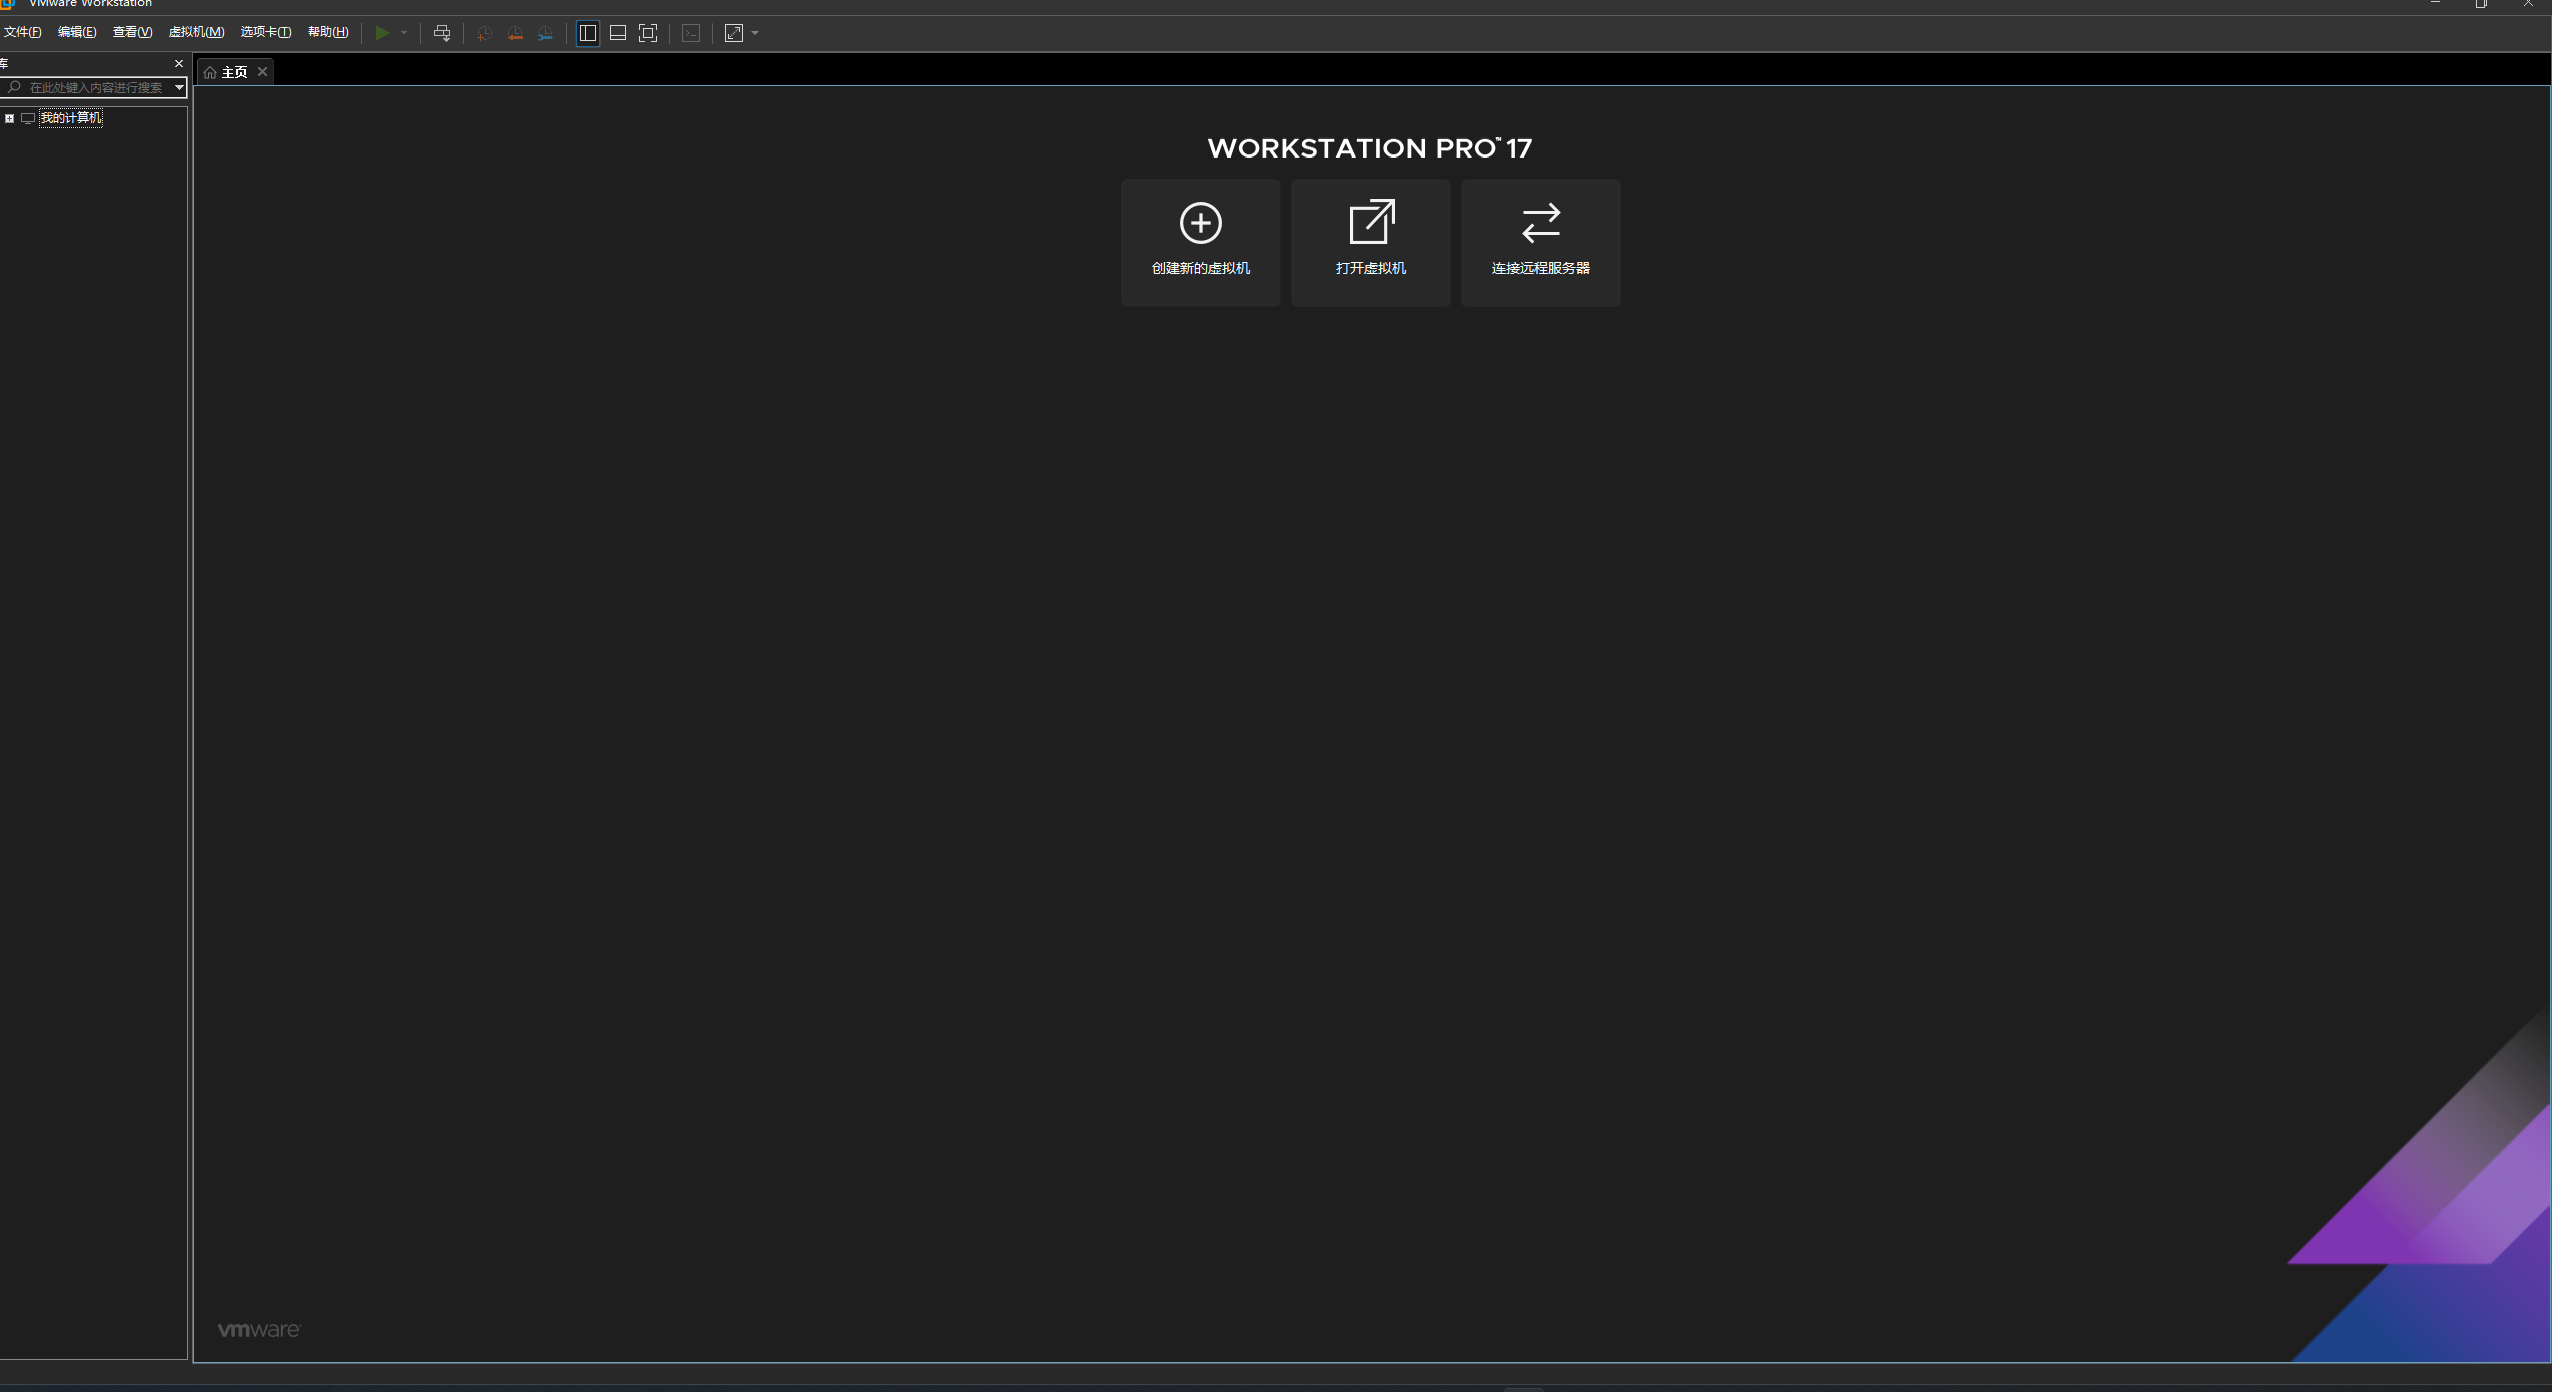This screenshot has width=2552, height=1392.
Task: Toggle the thumbnail bar view button
Action: pos(618,33)
